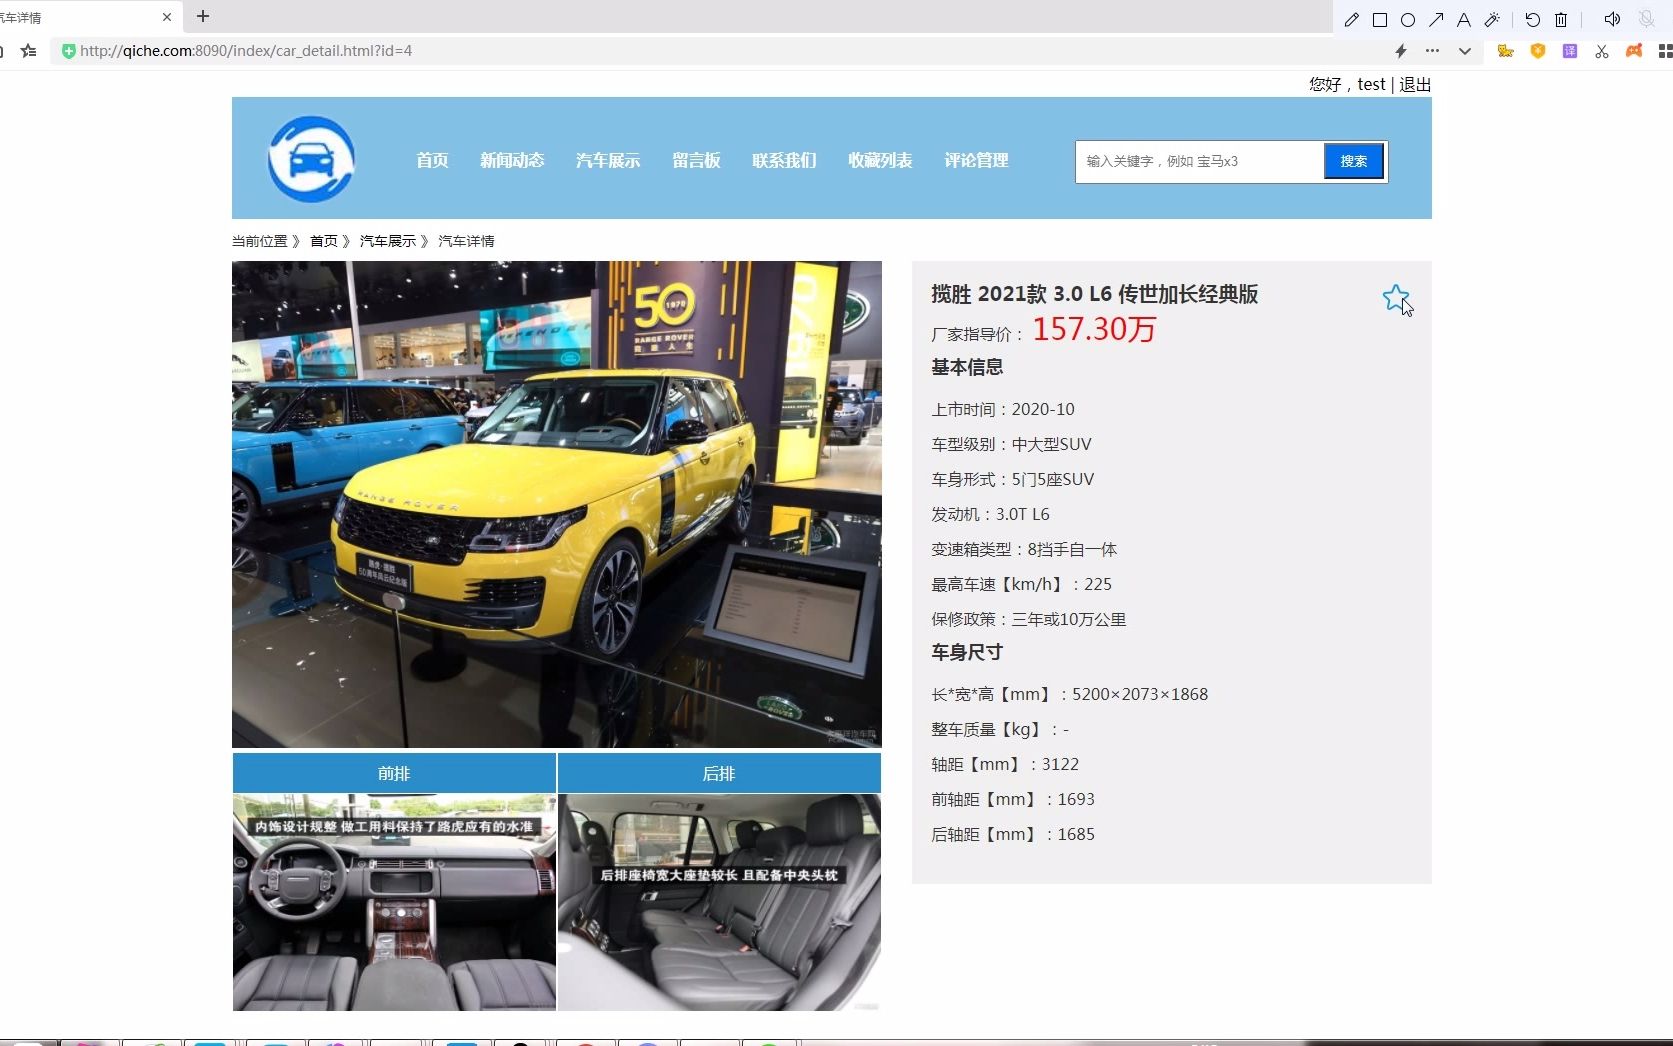Select the rectangle drawing tool
1673x1046 pixels.
point(1380,18)
